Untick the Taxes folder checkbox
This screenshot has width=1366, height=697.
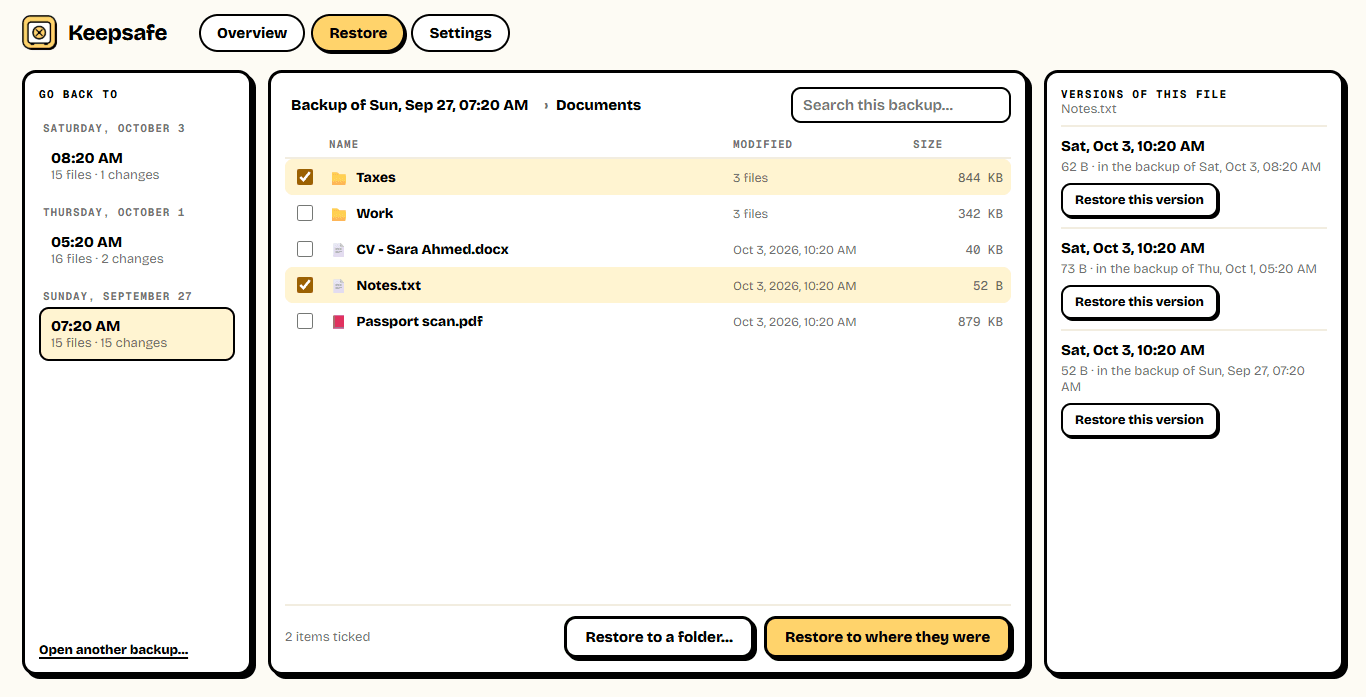pyautogui.click(x=305, y=177)
